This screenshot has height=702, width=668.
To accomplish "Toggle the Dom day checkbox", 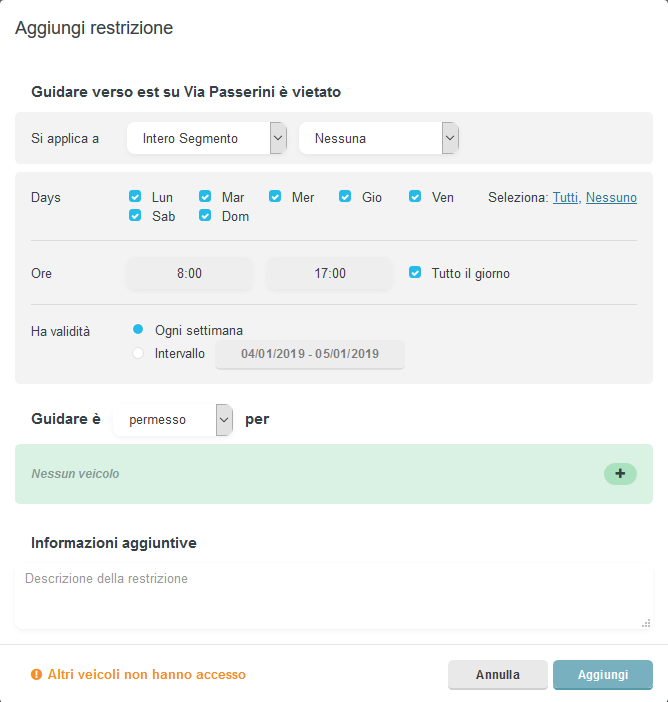I will (x=205, y=216).
